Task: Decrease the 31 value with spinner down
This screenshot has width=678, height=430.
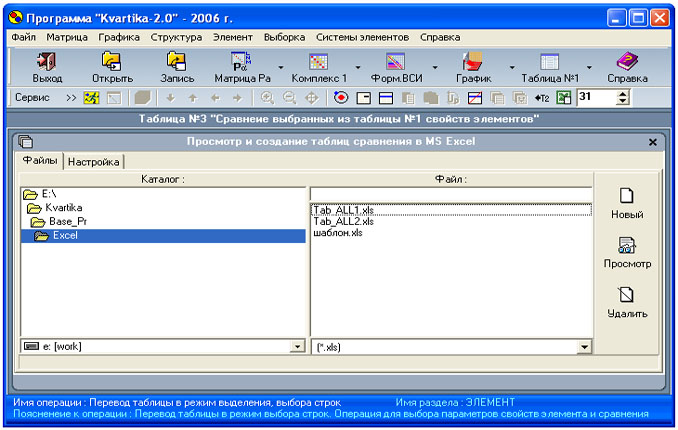Action: [x=622, y=102]
